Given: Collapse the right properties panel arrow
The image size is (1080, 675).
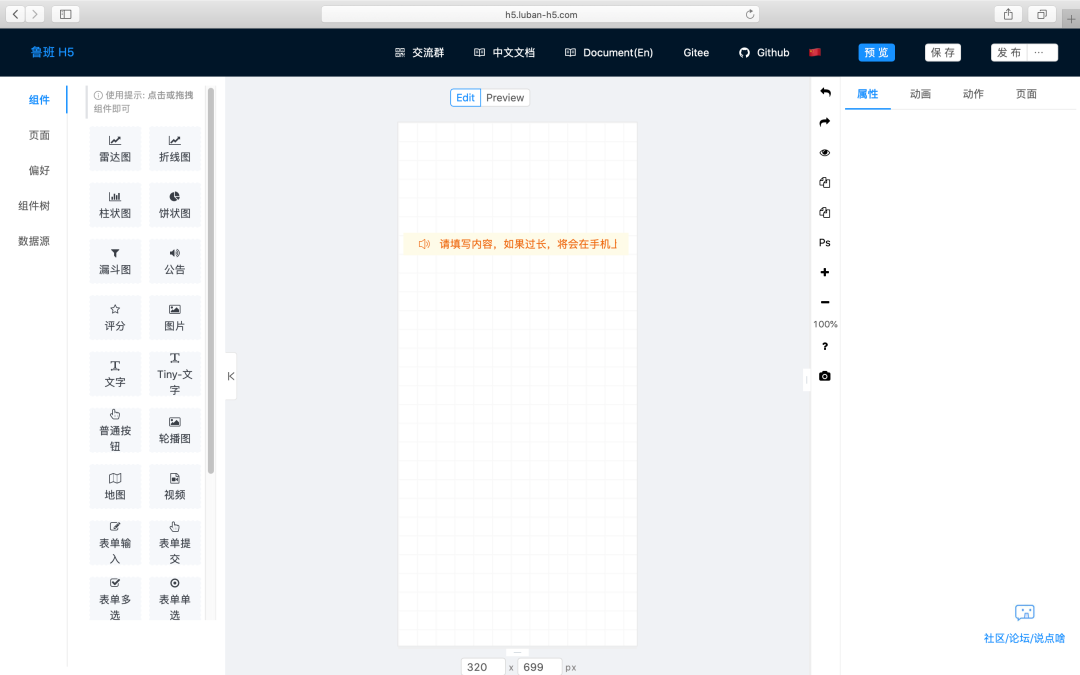Looking at the screenshot, I should coord(807,380).
